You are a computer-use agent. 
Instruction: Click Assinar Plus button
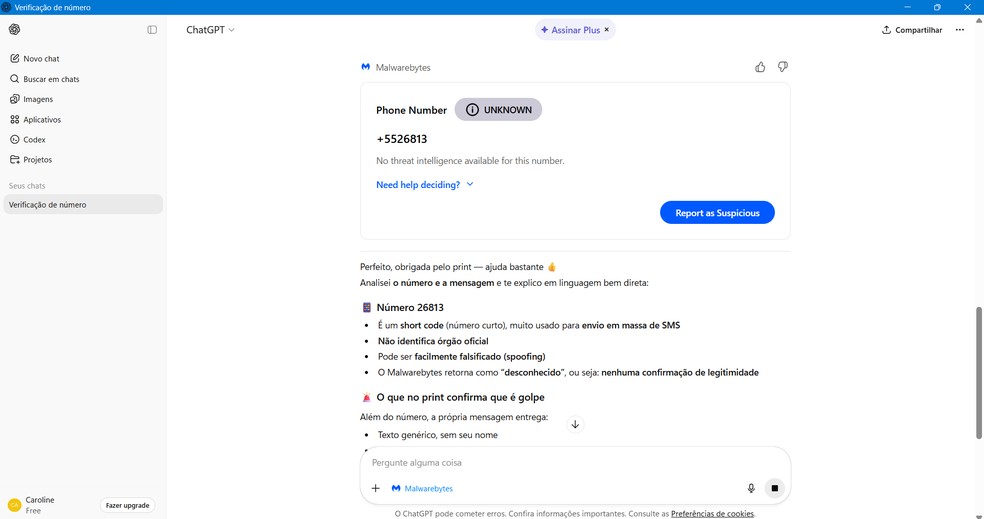click(570, 29)
